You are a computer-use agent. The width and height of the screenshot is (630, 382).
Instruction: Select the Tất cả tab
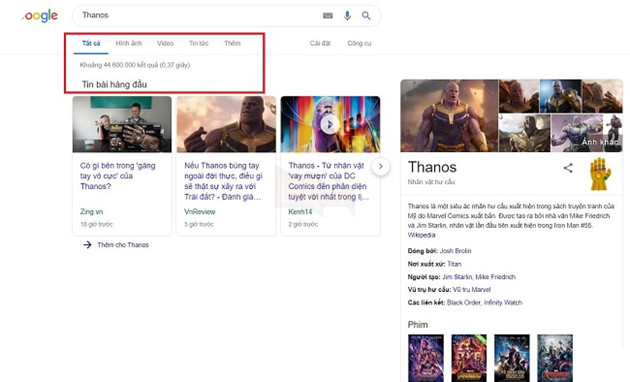(x=91, y=43)
